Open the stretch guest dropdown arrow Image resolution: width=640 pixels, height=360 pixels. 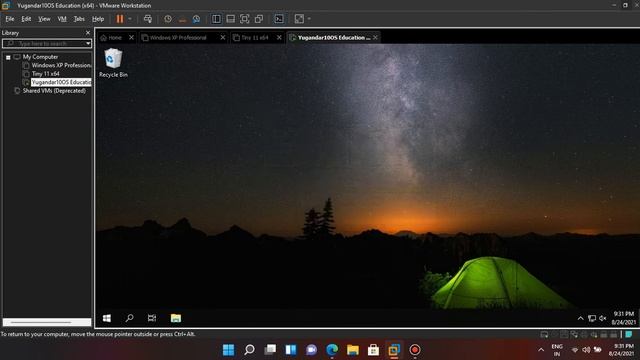pos(309,19)
